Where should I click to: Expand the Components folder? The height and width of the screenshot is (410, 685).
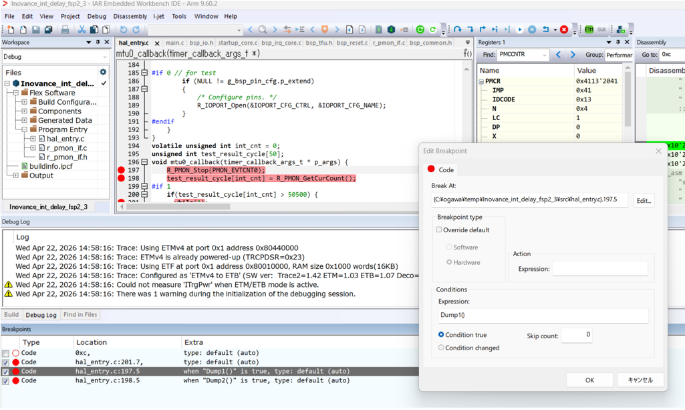tap(24, 111)
